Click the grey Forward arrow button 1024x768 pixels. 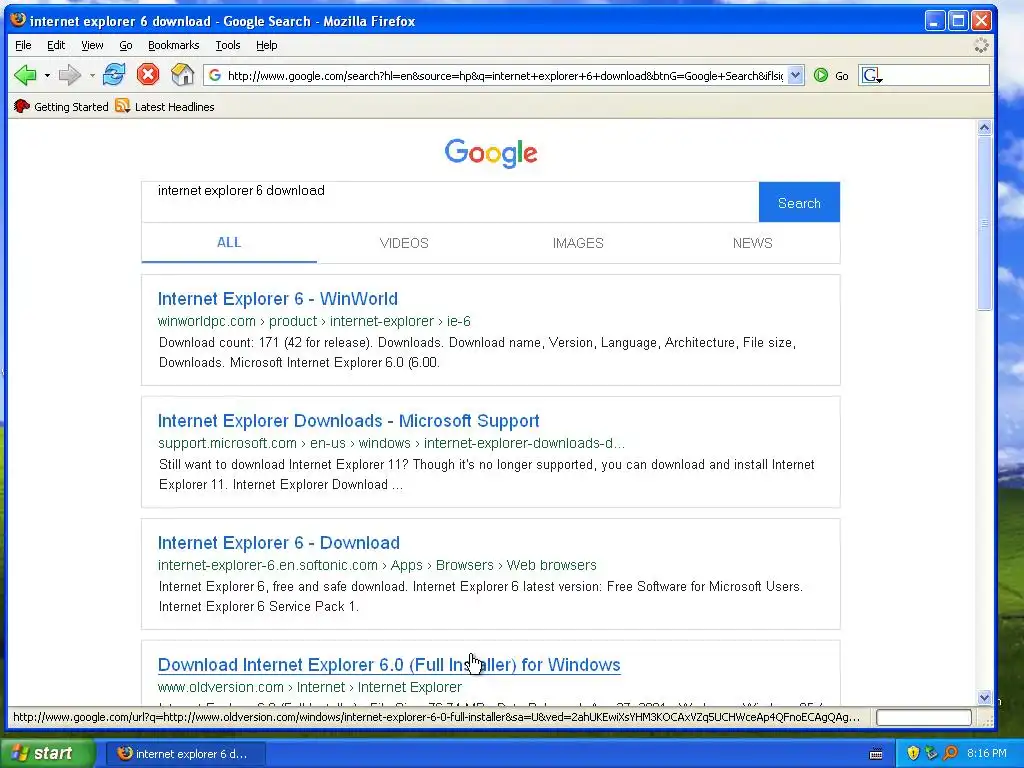[69, 75]
